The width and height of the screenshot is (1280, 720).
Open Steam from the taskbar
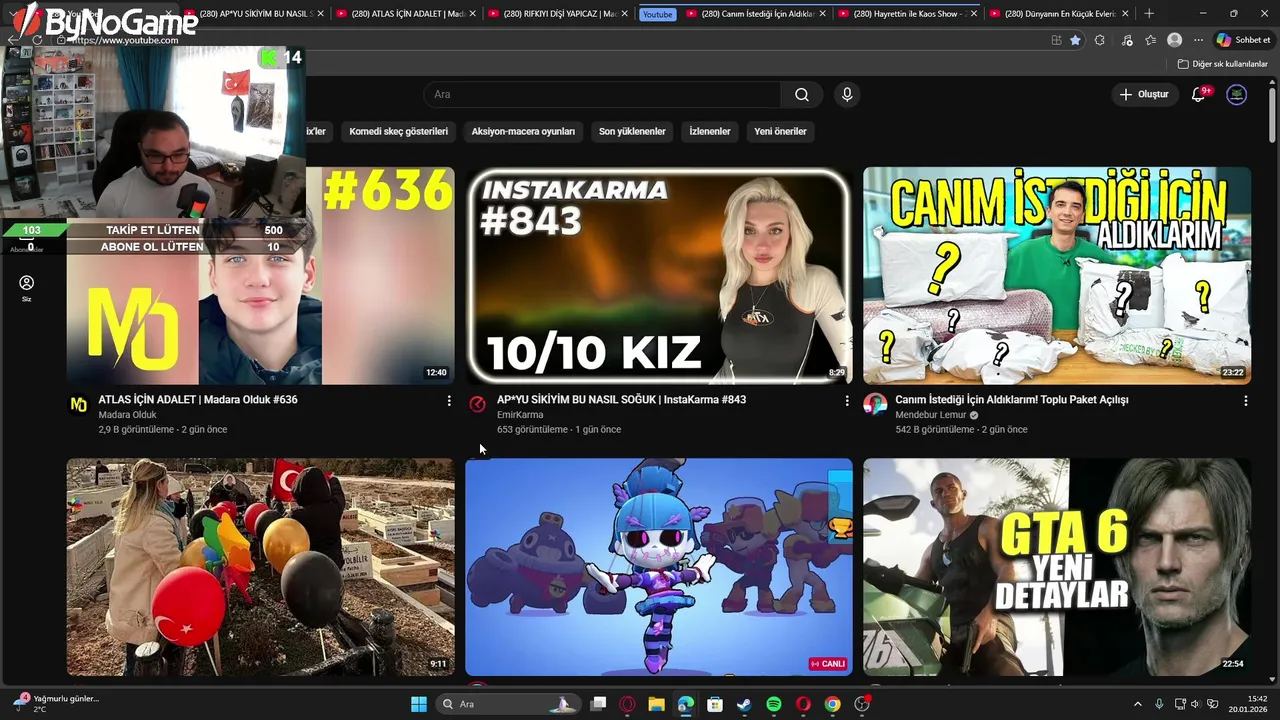(744, 704)
